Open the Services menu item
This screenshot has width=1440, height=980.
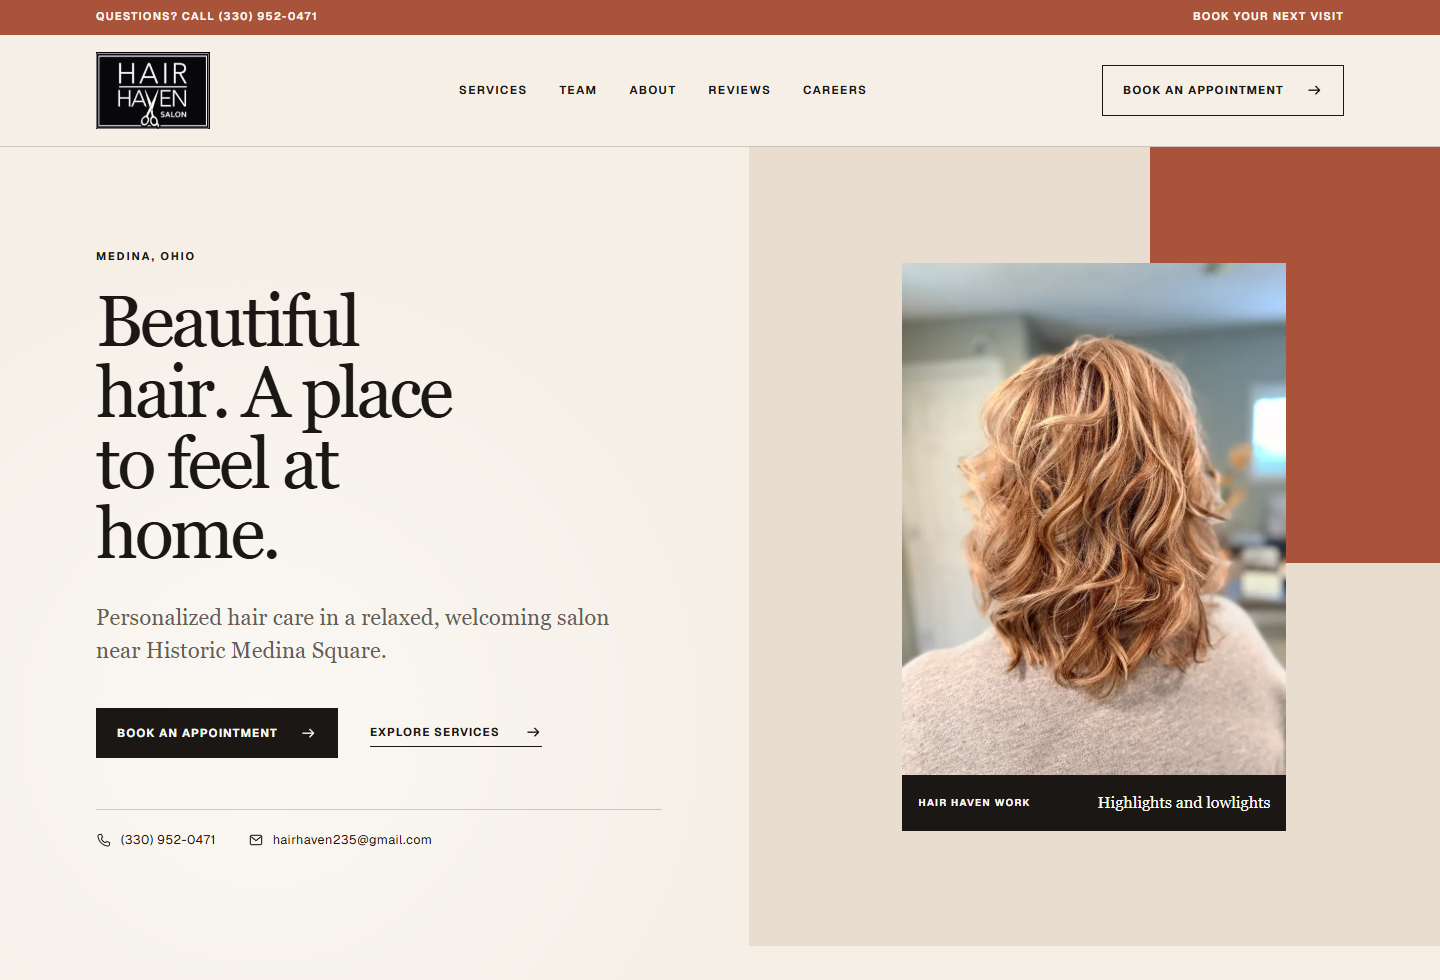493,90
